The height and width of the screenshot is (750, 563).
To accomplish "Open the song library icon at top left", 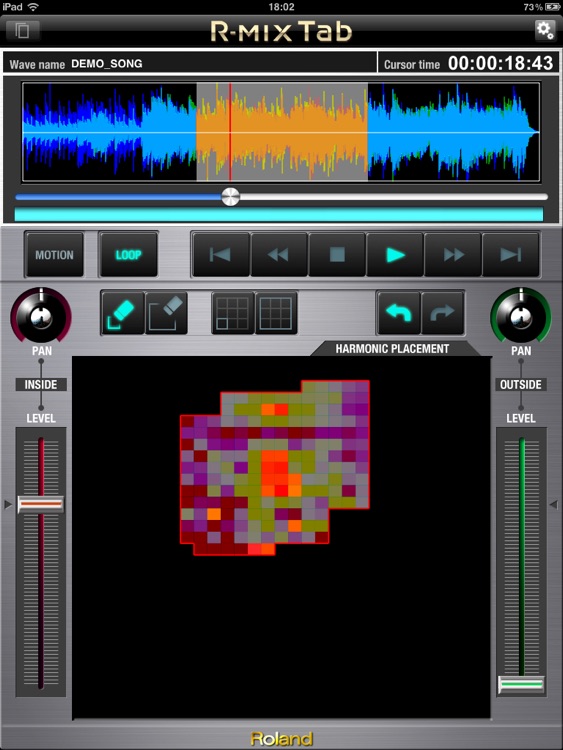I will pos(22,31).
